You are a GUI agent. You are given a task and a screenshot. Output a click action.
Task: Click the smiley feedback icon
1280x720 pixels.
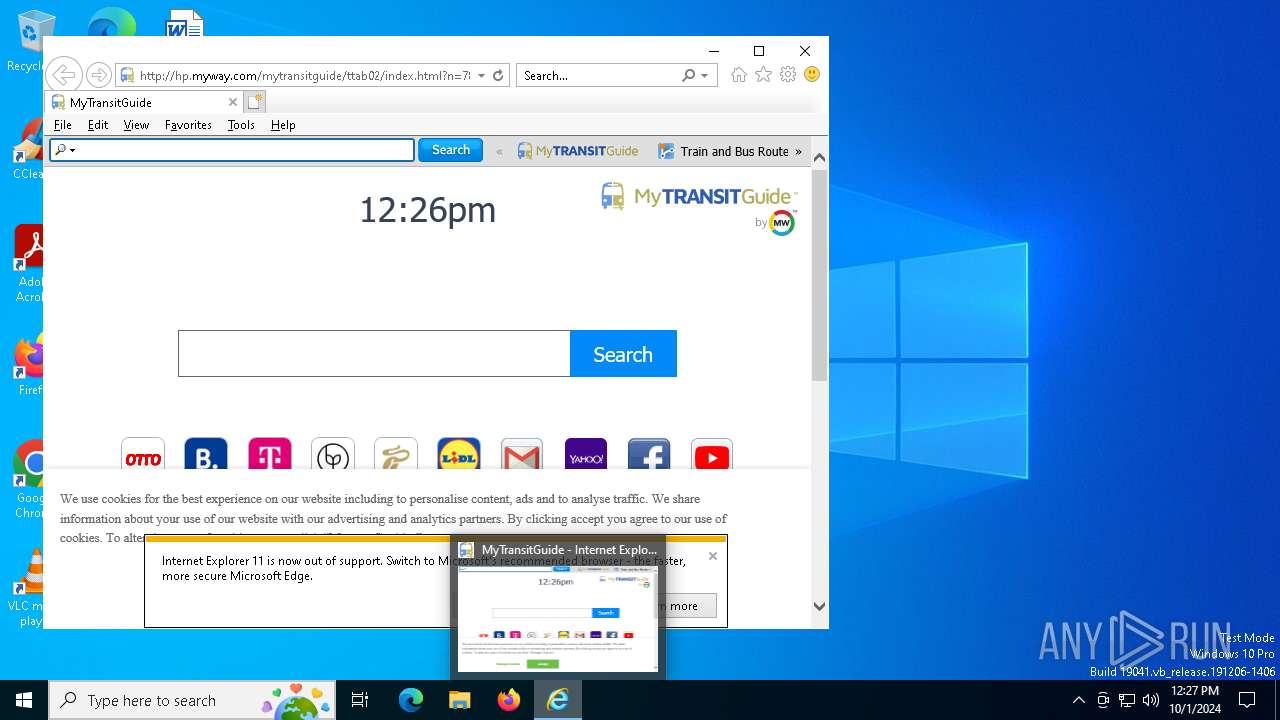pos(812,75)
